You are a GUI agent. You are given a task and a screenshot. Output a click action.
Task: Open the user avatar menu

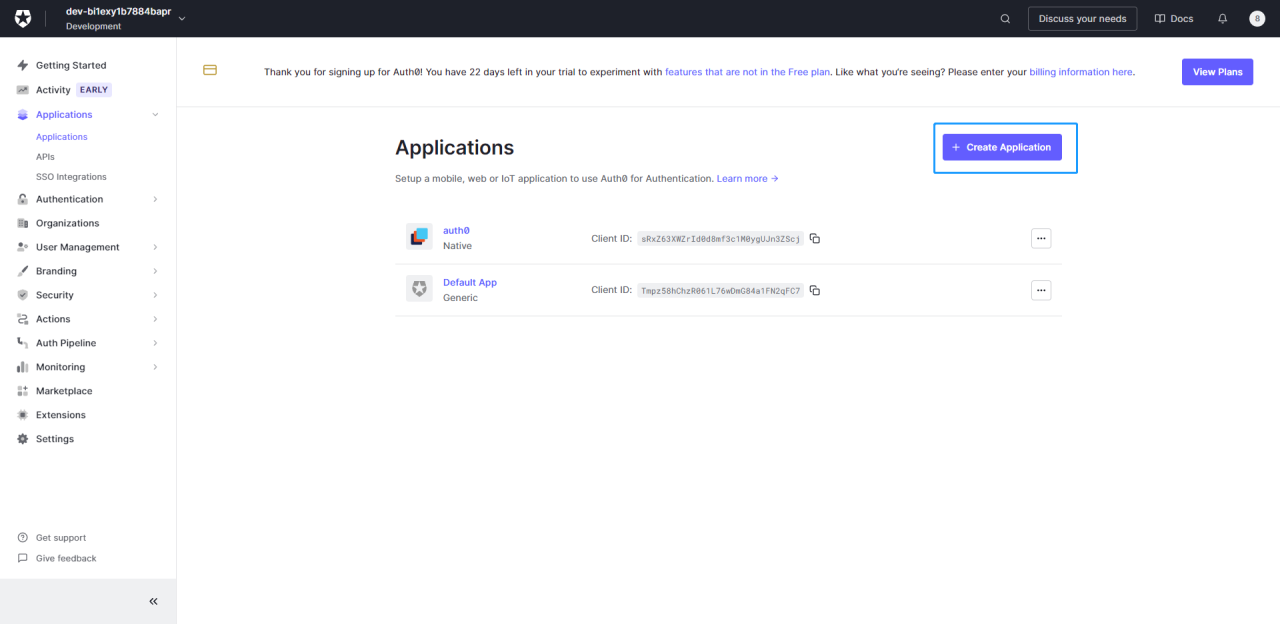1257,19
